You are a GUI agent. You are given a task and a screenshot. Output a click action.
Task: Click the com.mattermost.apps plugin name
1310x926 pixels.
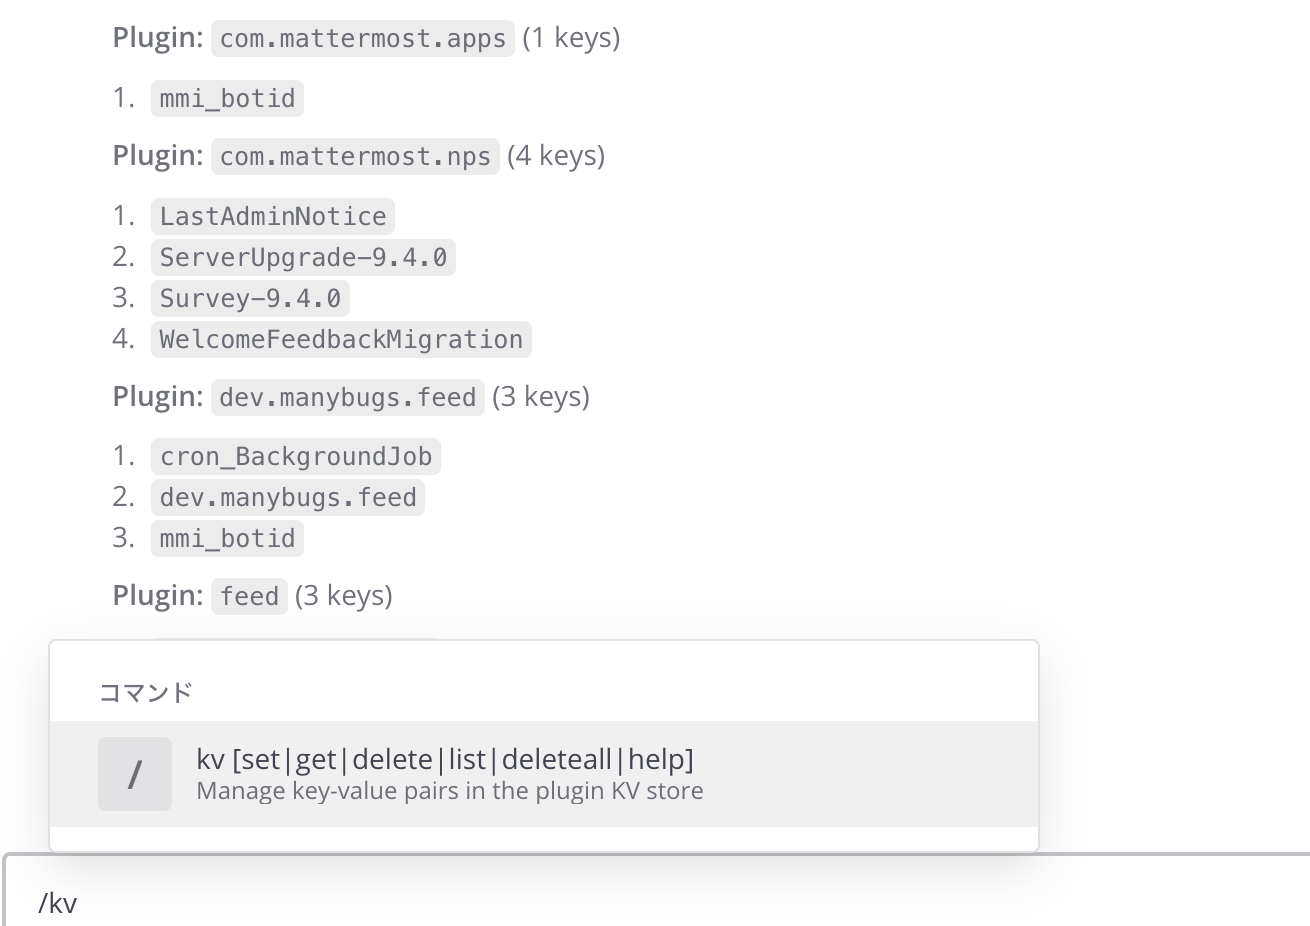(362, 39)
